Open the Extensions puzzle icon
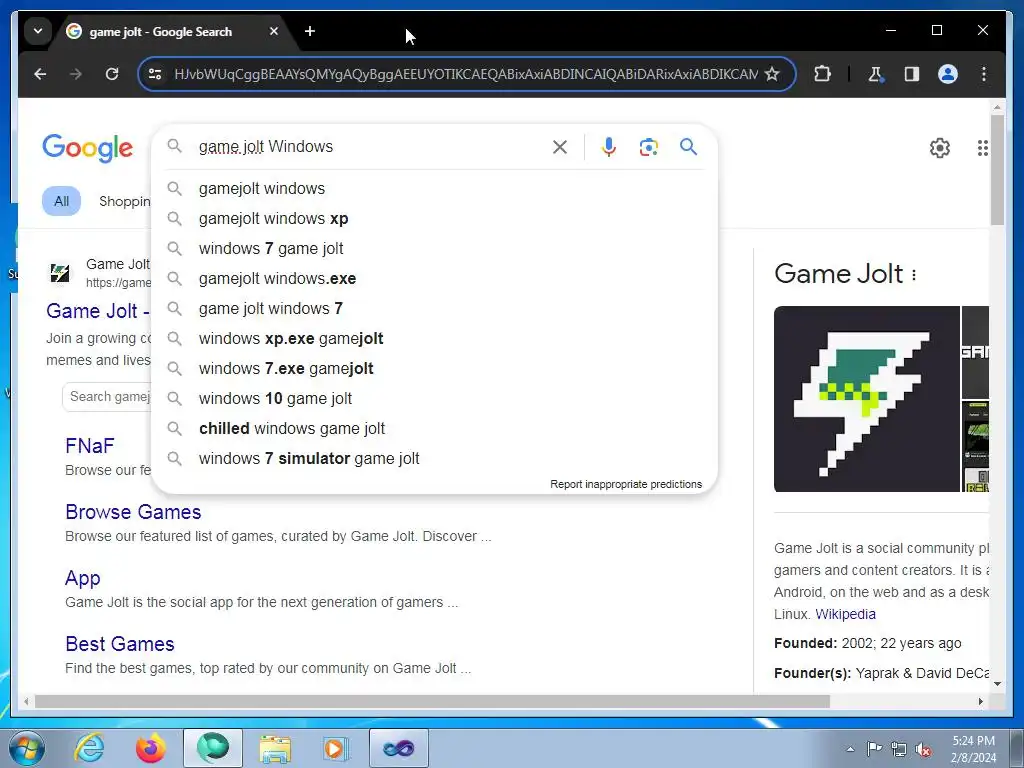 [822, 74]
